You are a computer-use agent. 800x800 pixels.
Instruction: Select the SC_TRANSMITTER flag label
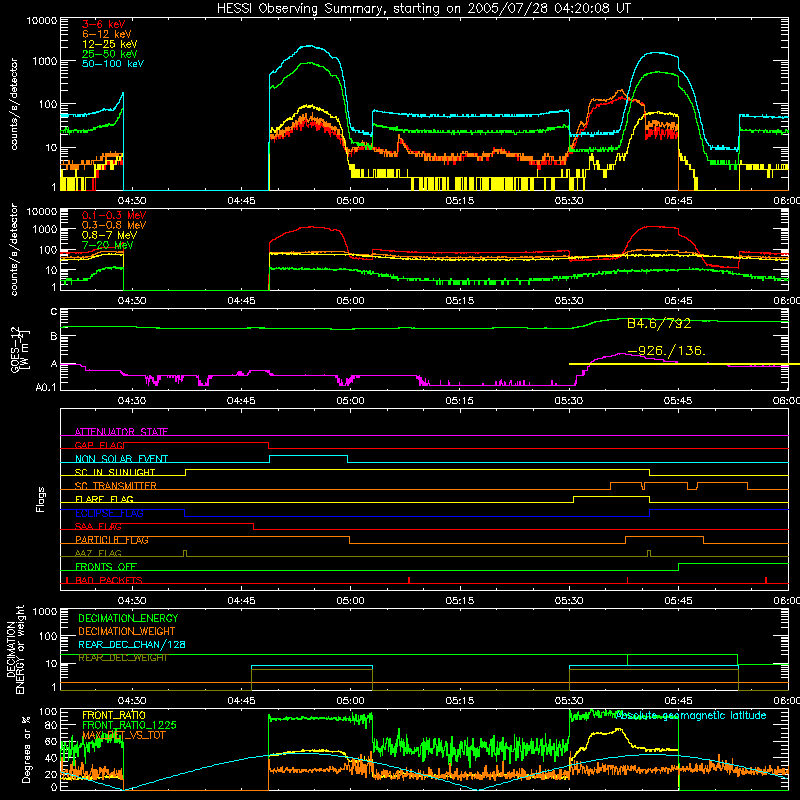(x=116, y=486)
